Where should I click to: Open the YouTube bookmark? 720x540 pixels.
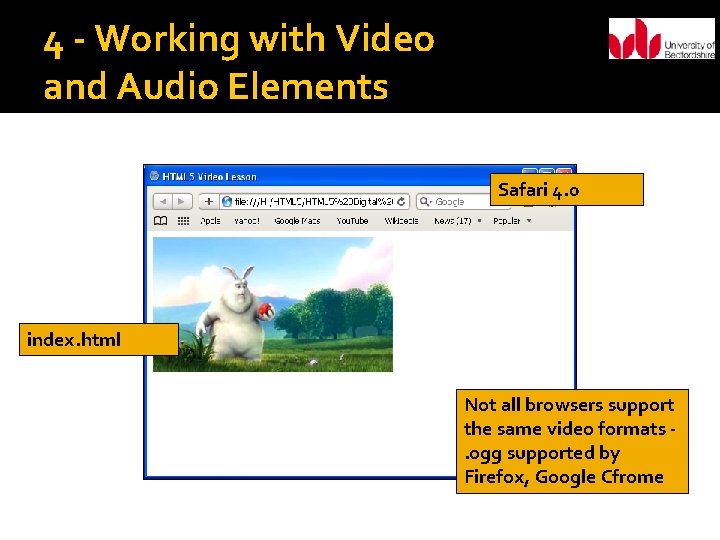(352, 221)
